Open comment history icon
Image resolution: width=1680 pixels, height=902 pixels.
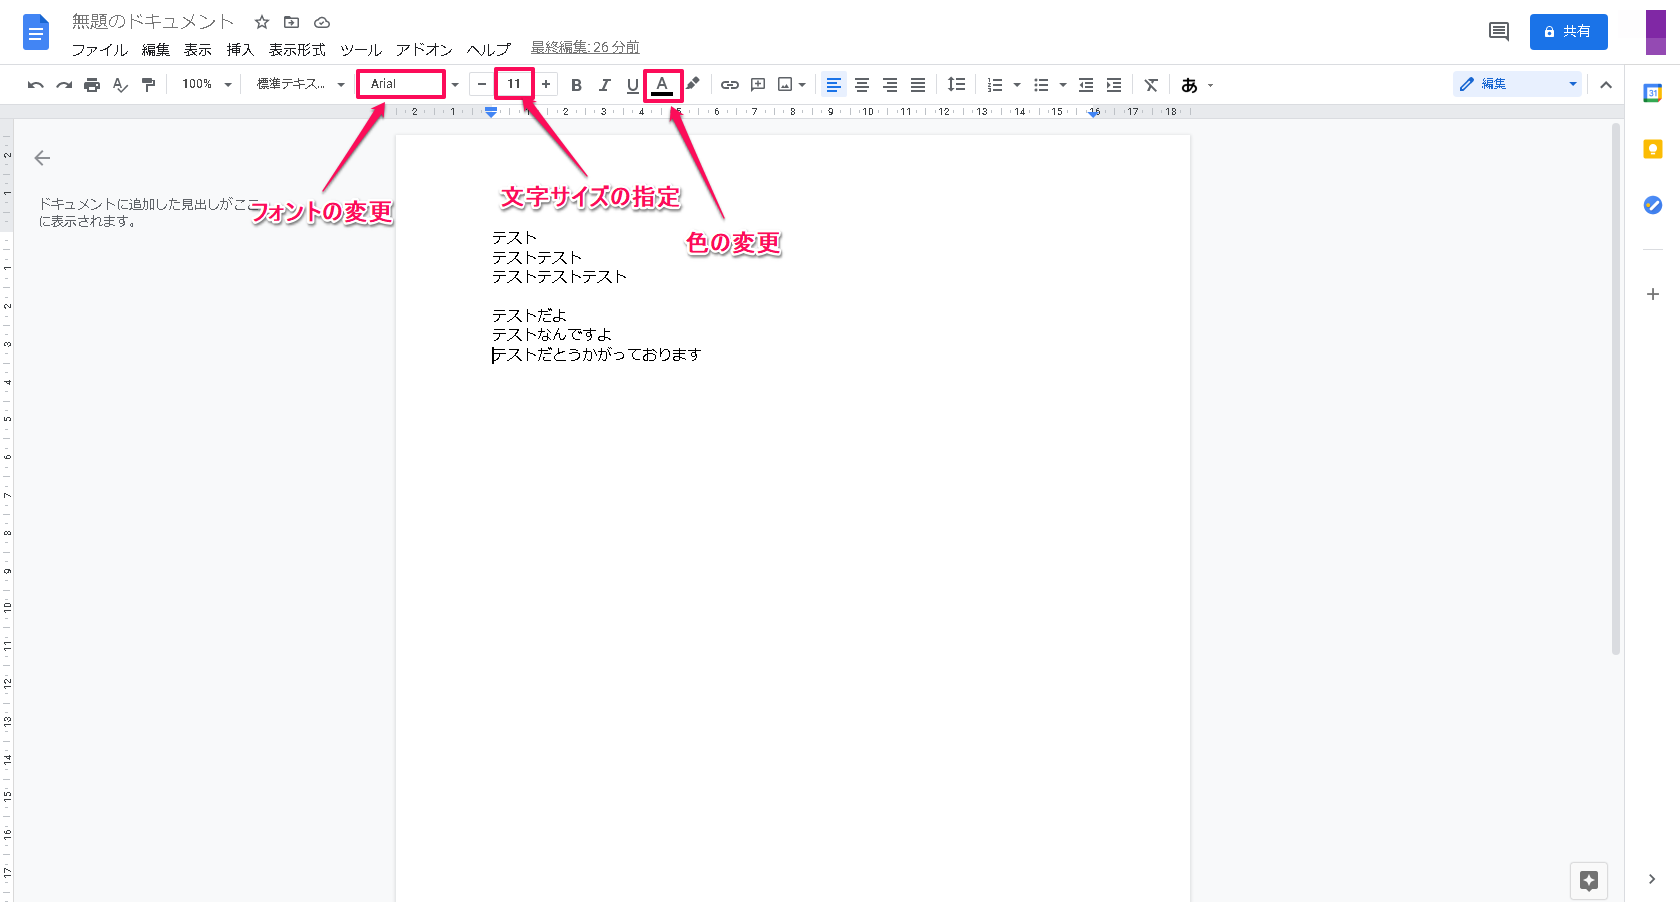1498,32
